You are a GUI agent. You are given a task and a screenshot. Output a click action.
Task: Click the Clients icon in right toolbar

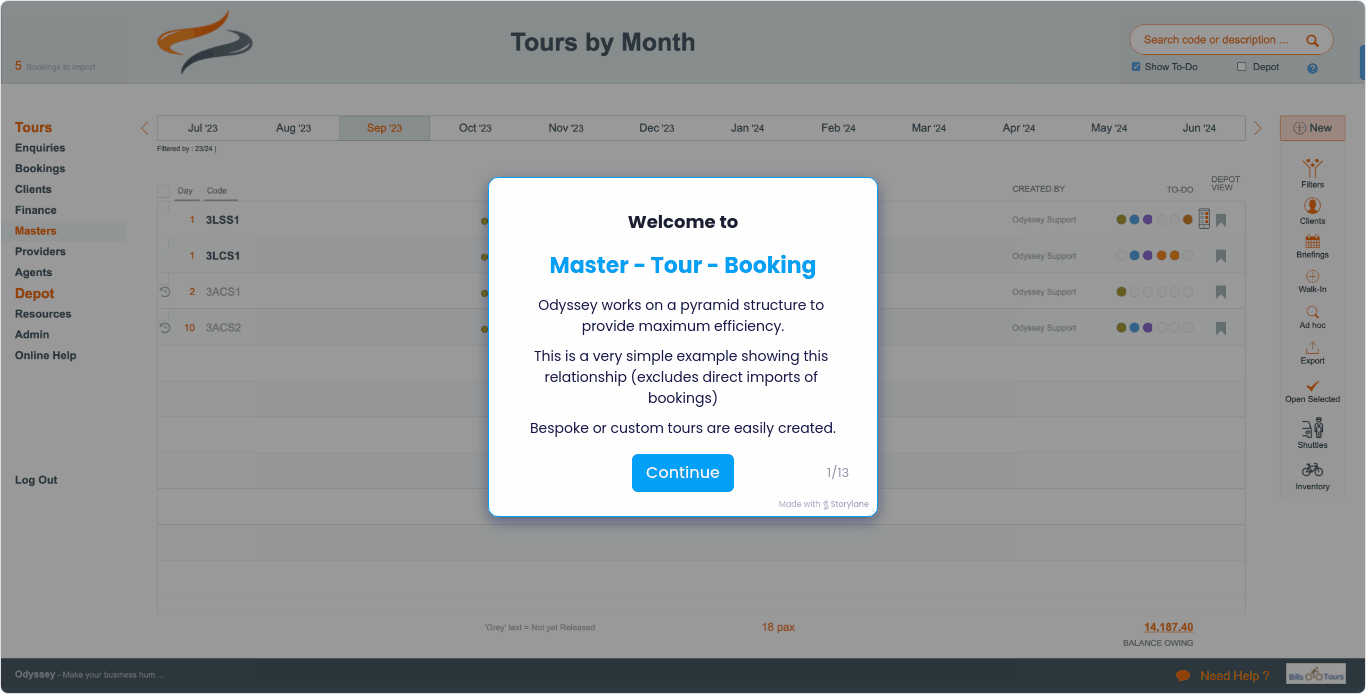[1312, 206]
